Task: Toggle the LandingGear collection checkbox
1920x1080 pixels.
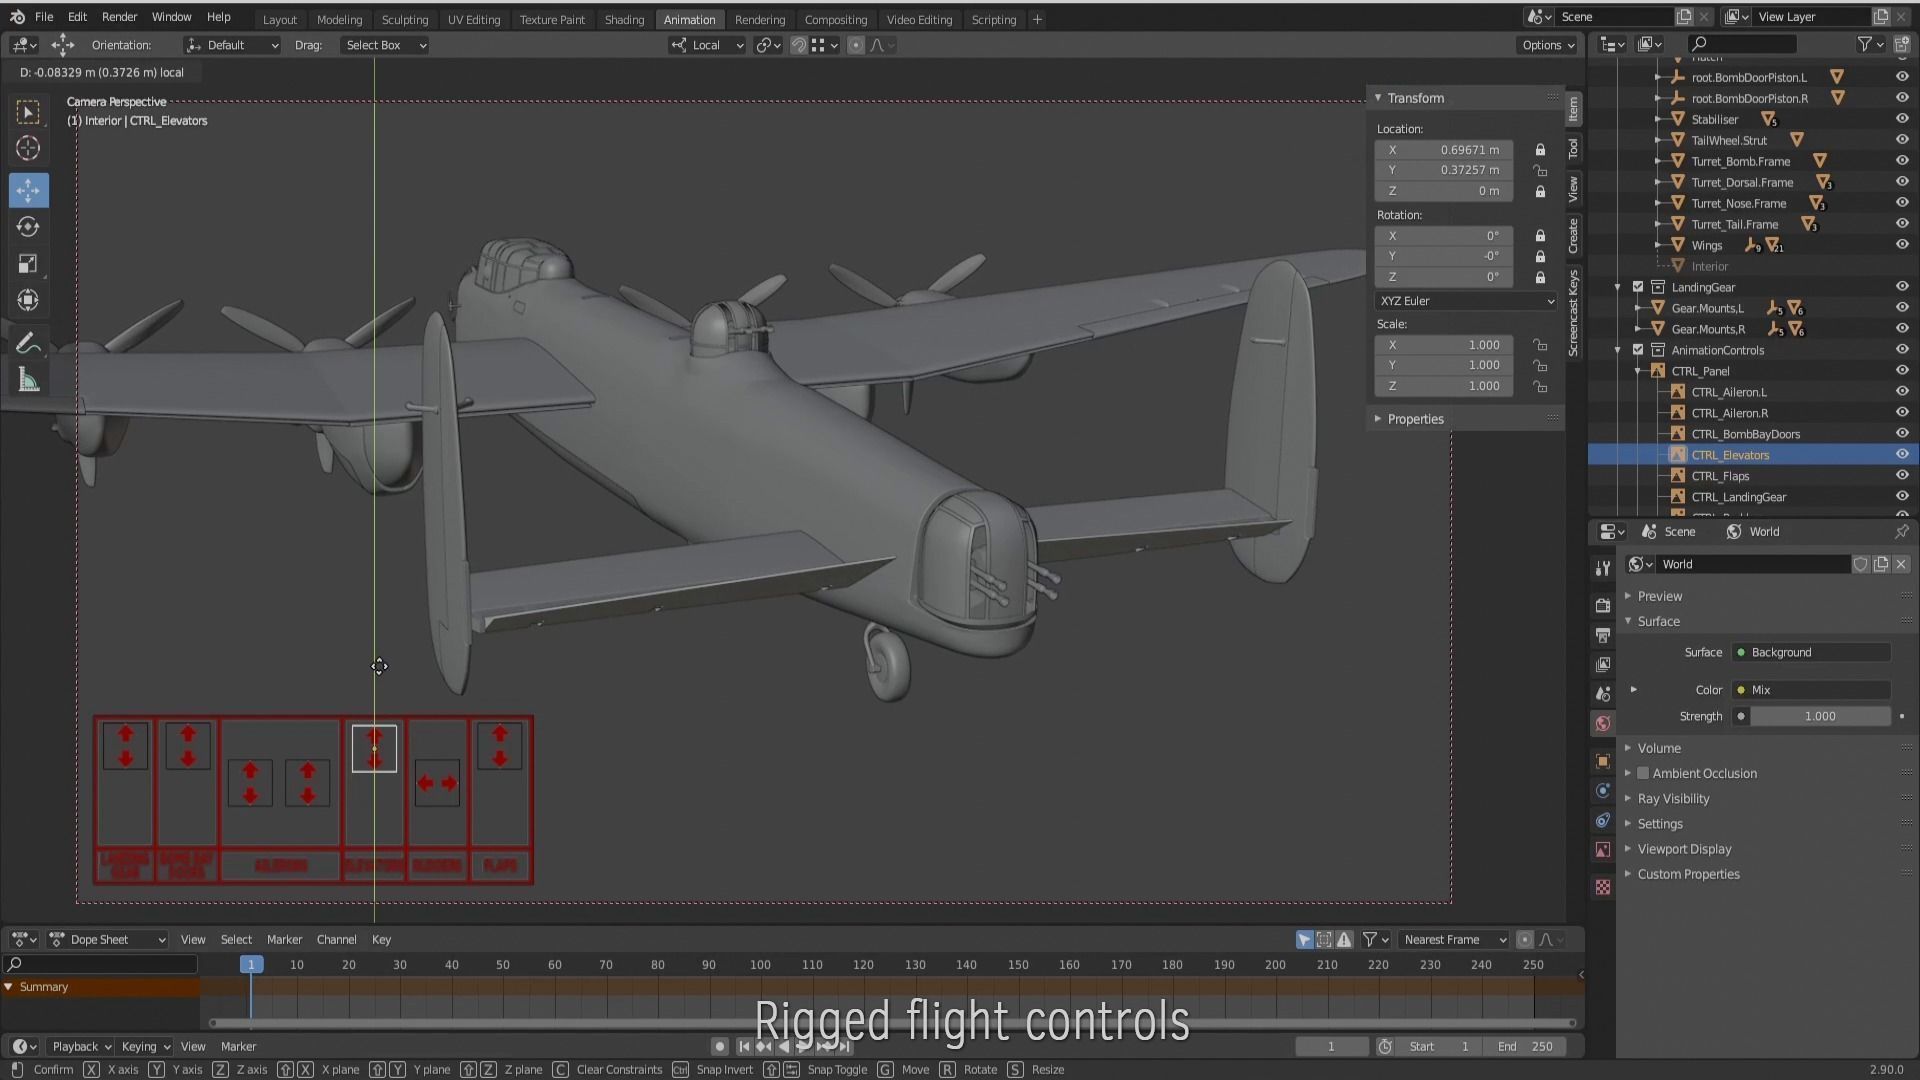Action: click(x=1638, y=287)
